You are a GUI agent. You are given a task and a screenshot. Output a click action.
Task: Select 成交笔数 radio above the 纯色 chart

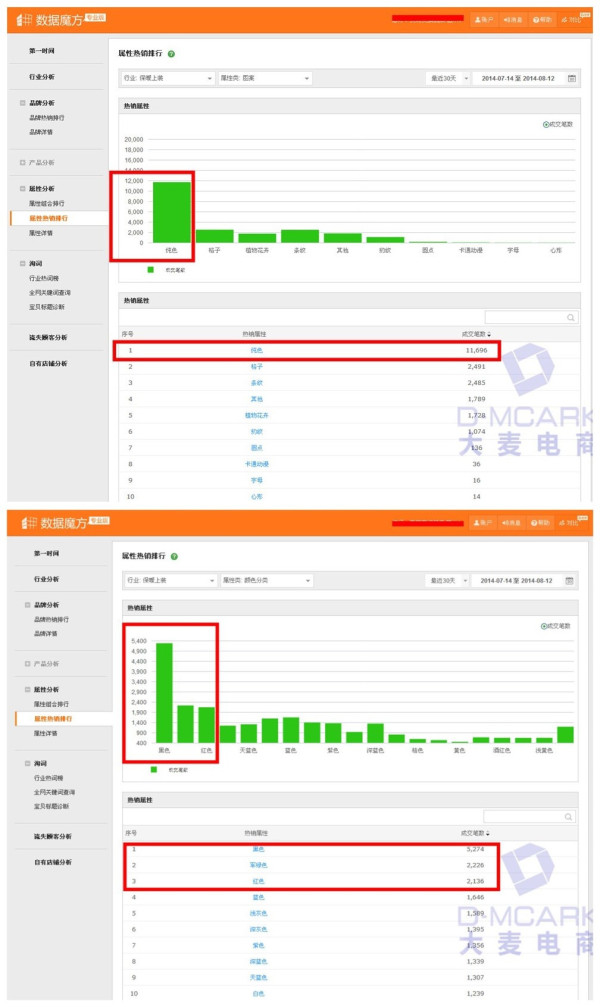[x=546, y=125]
